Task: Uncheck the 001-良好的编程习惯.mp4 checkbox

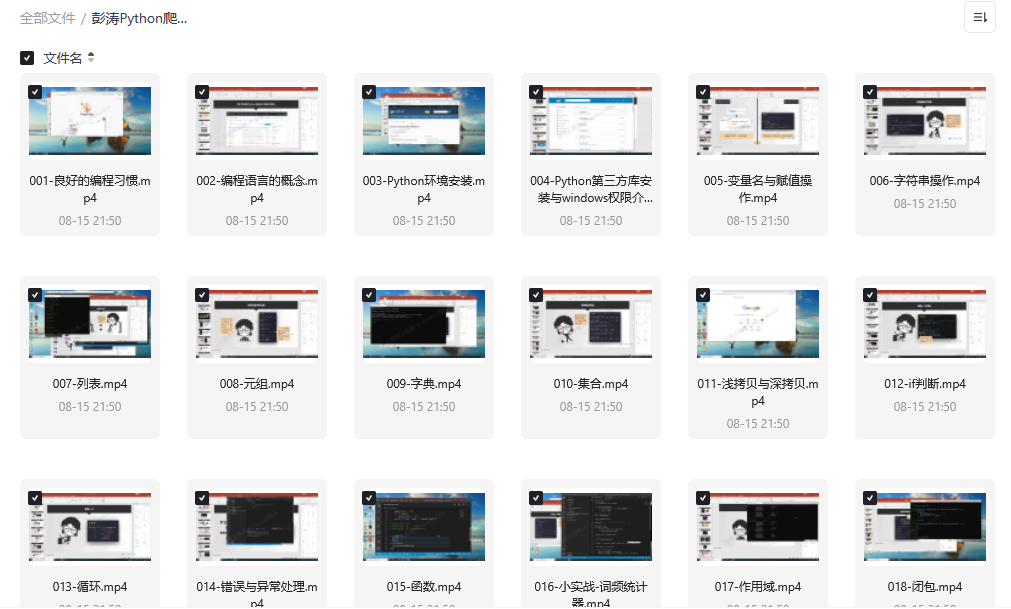Action: coord(35,92)
